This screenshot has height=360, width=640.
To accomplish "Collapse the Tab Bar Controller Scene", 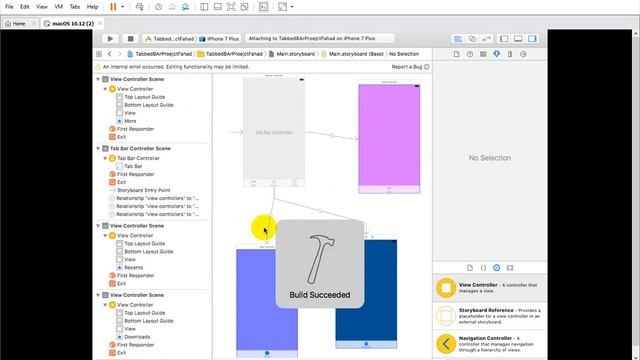I will tap(98, 149).
